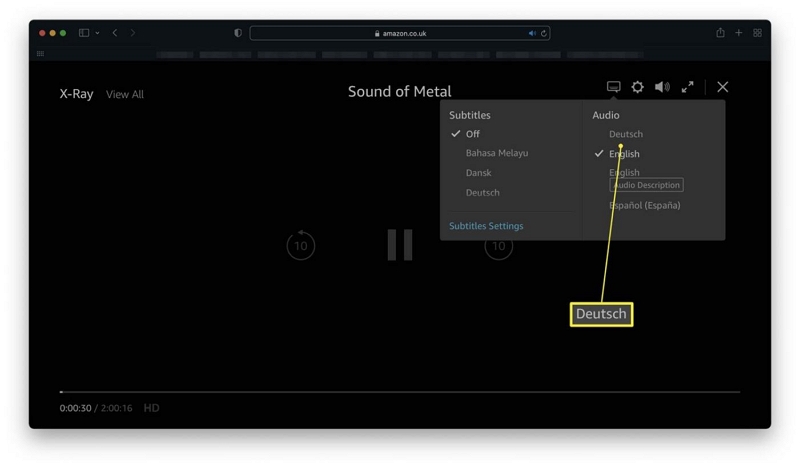Viewport: 800px width, 467px height.
Task: Open a new Safari tab
Action: click(x=738, y=33)
